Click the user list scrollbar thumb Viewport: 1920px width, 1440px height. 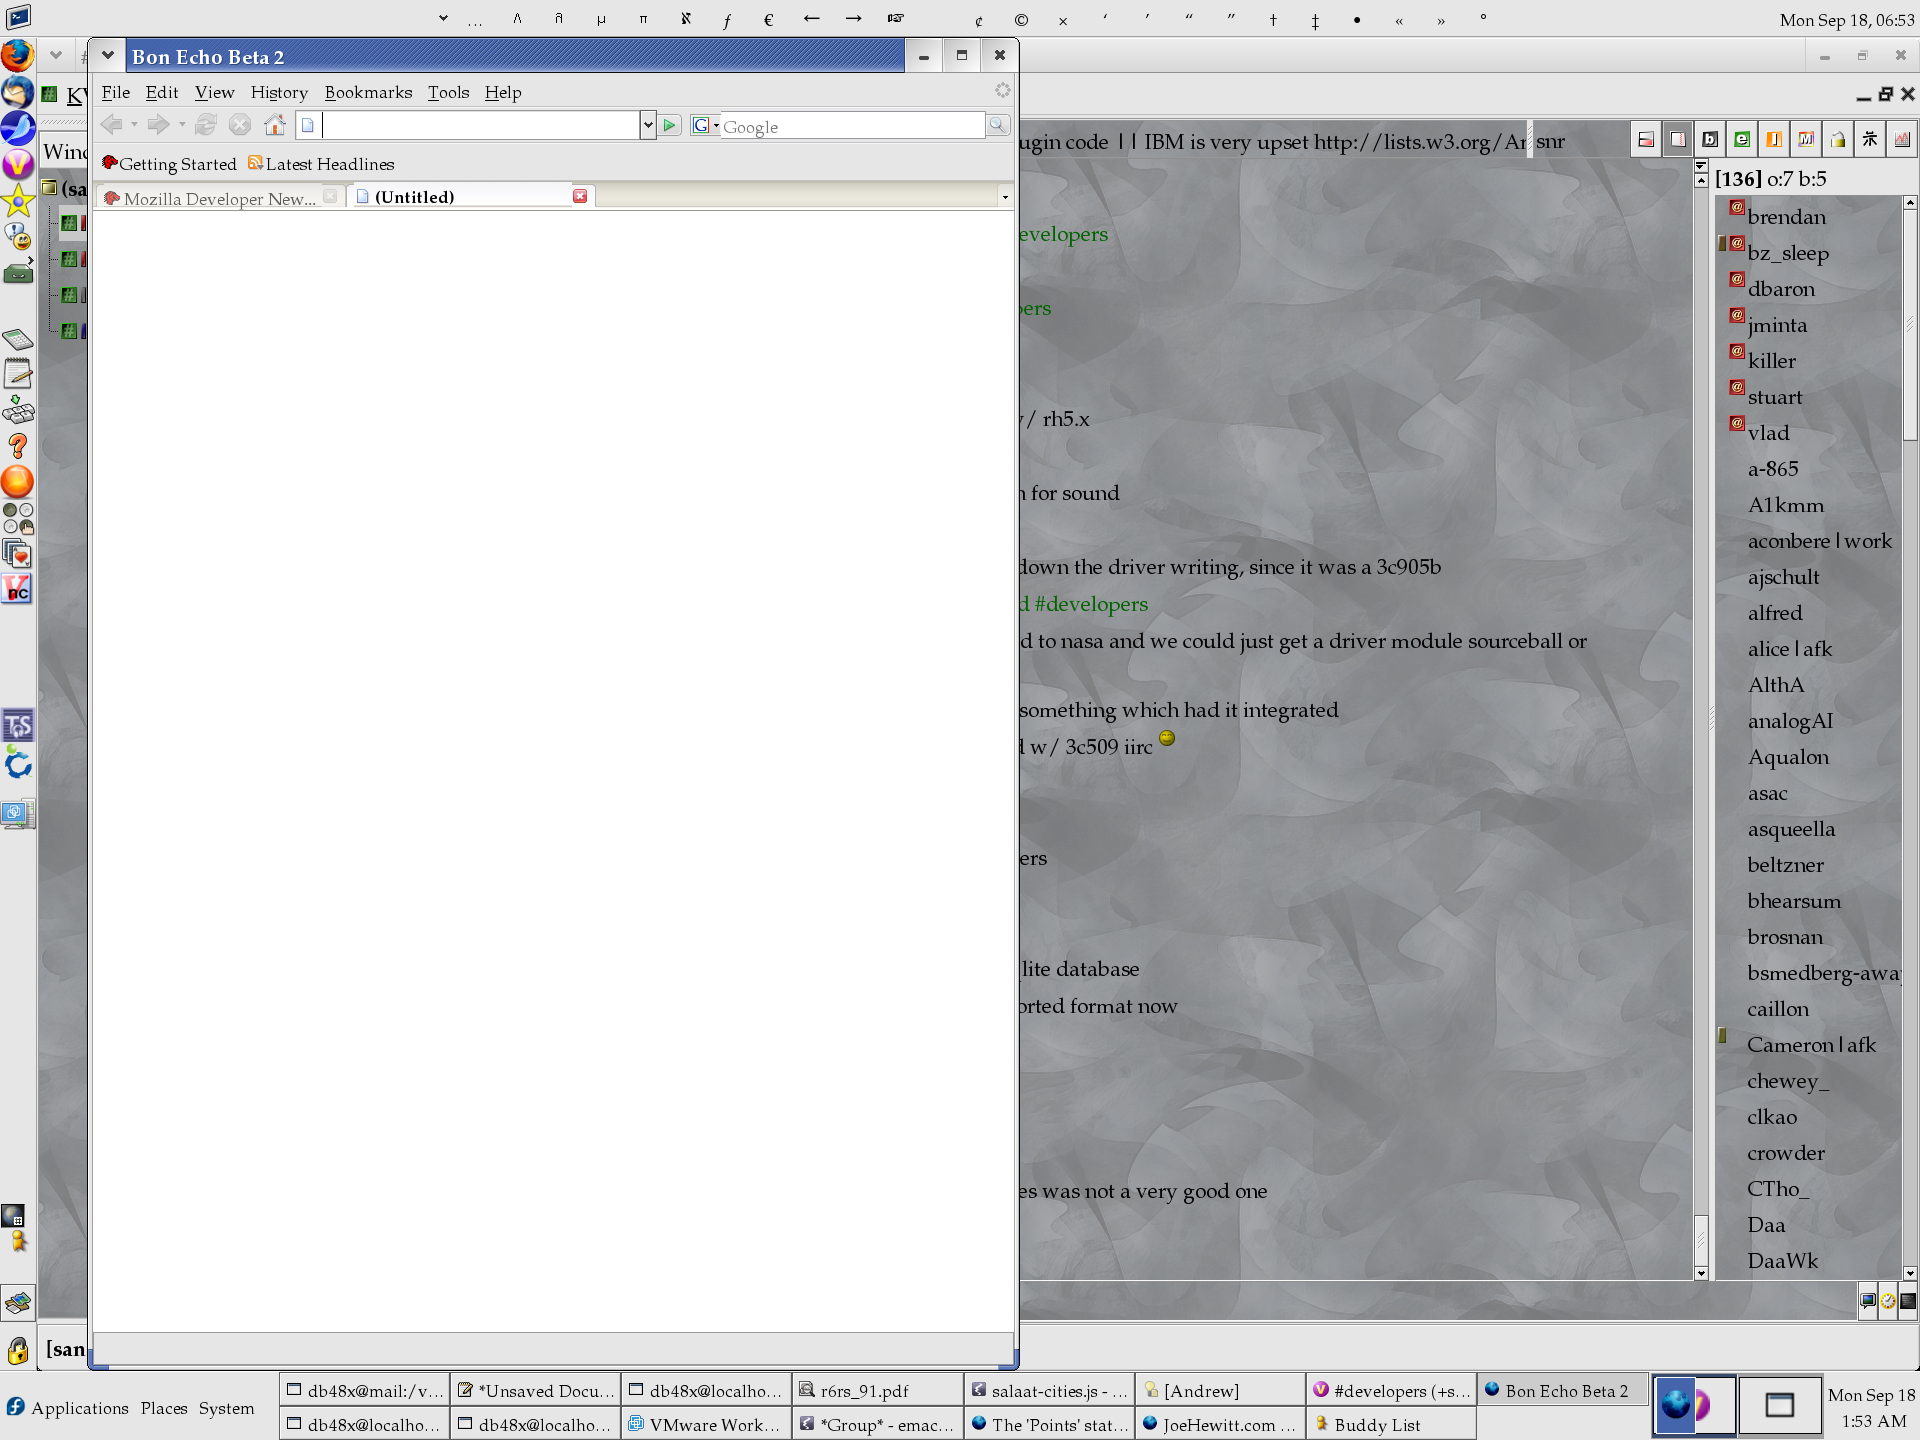tap(1910, 323)
